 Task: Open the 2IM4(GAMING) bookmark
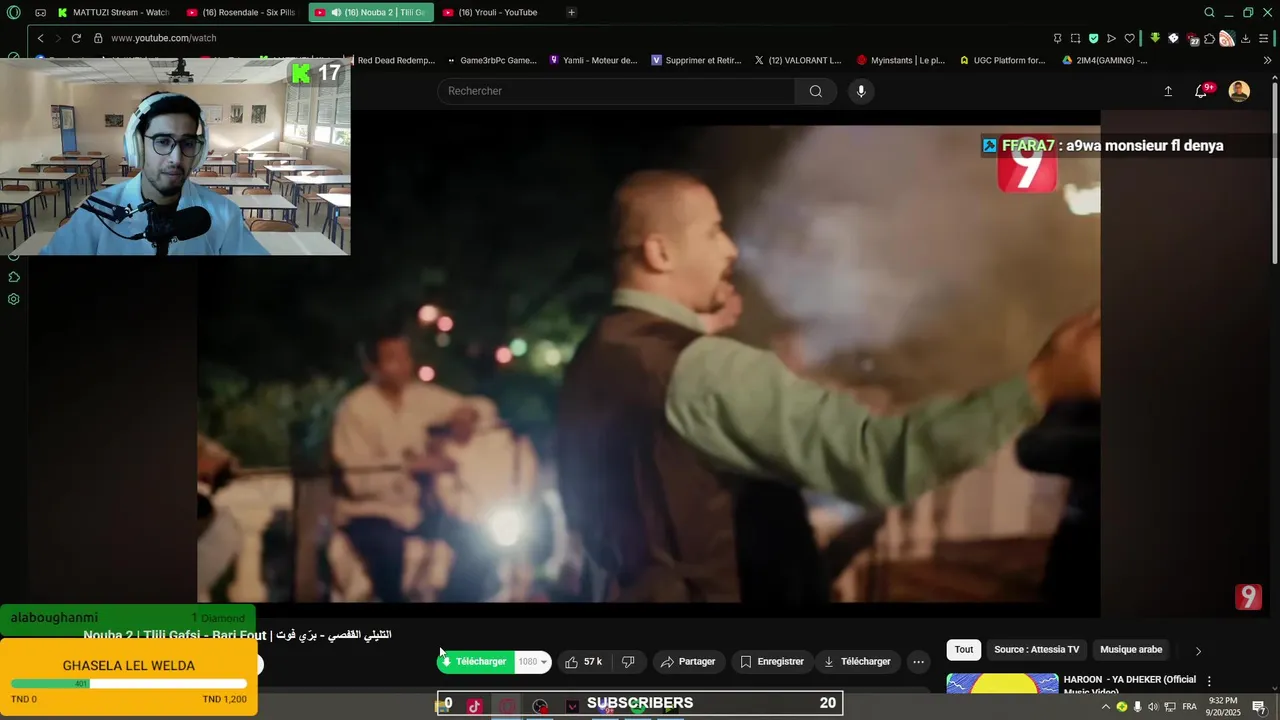[x=1104, y=60]
